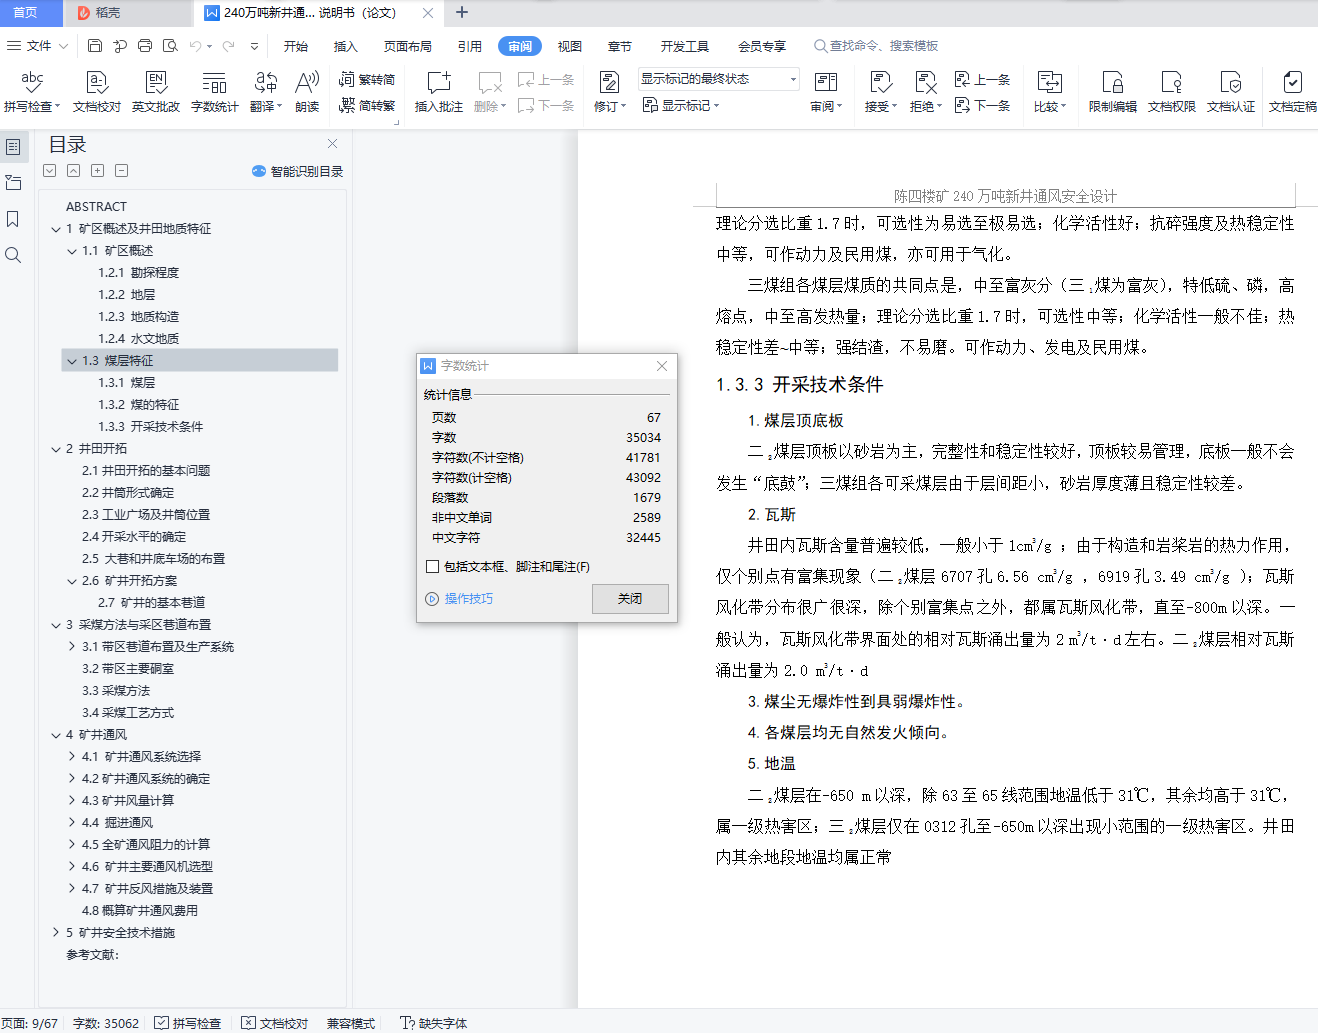The width and height of the screenshot is (1318, 1033).
Task: Jump to previous change with 上一条
Action: [983, 79]
